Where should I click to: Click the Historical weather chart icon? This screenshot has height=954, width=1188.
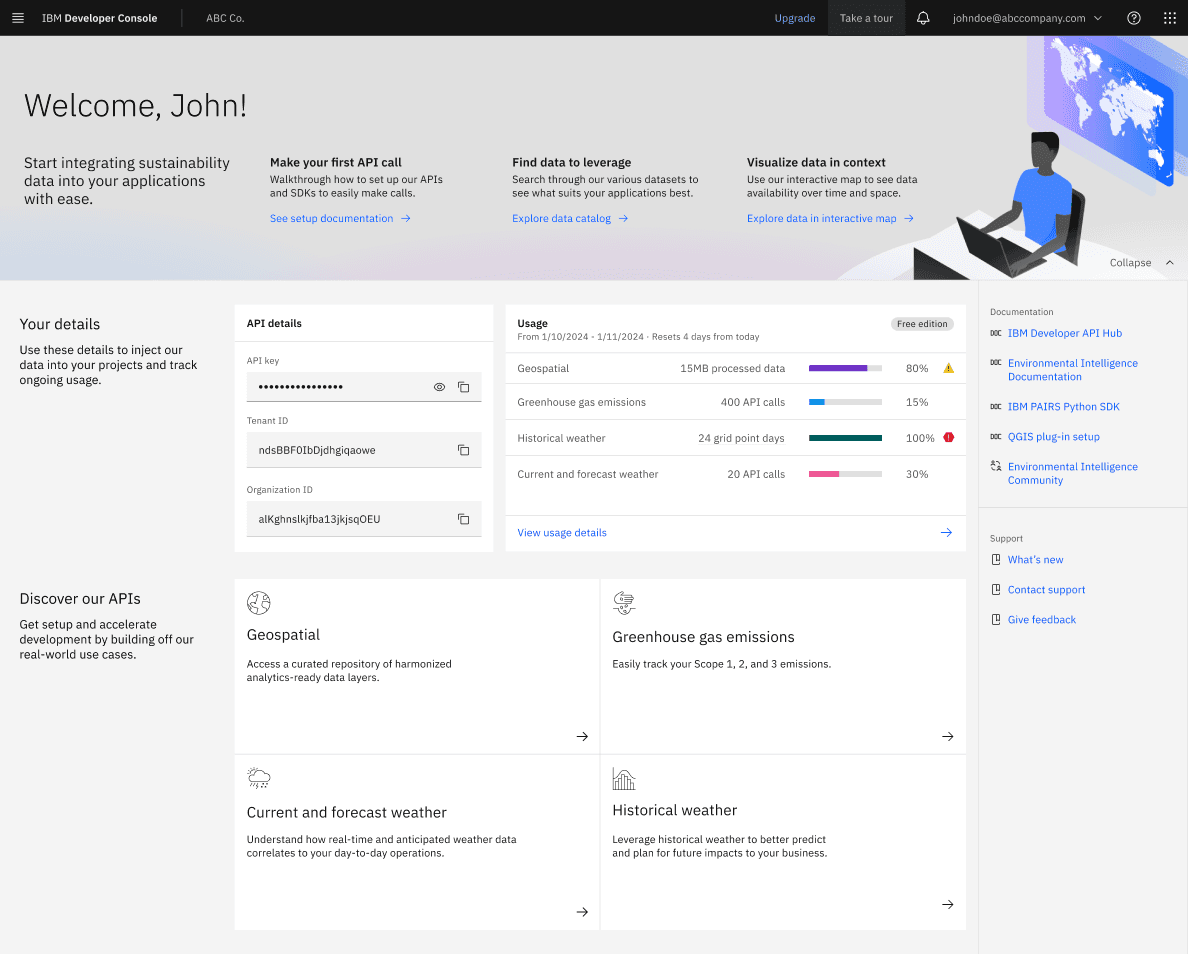pyautogui.click(x=624, y=778)
